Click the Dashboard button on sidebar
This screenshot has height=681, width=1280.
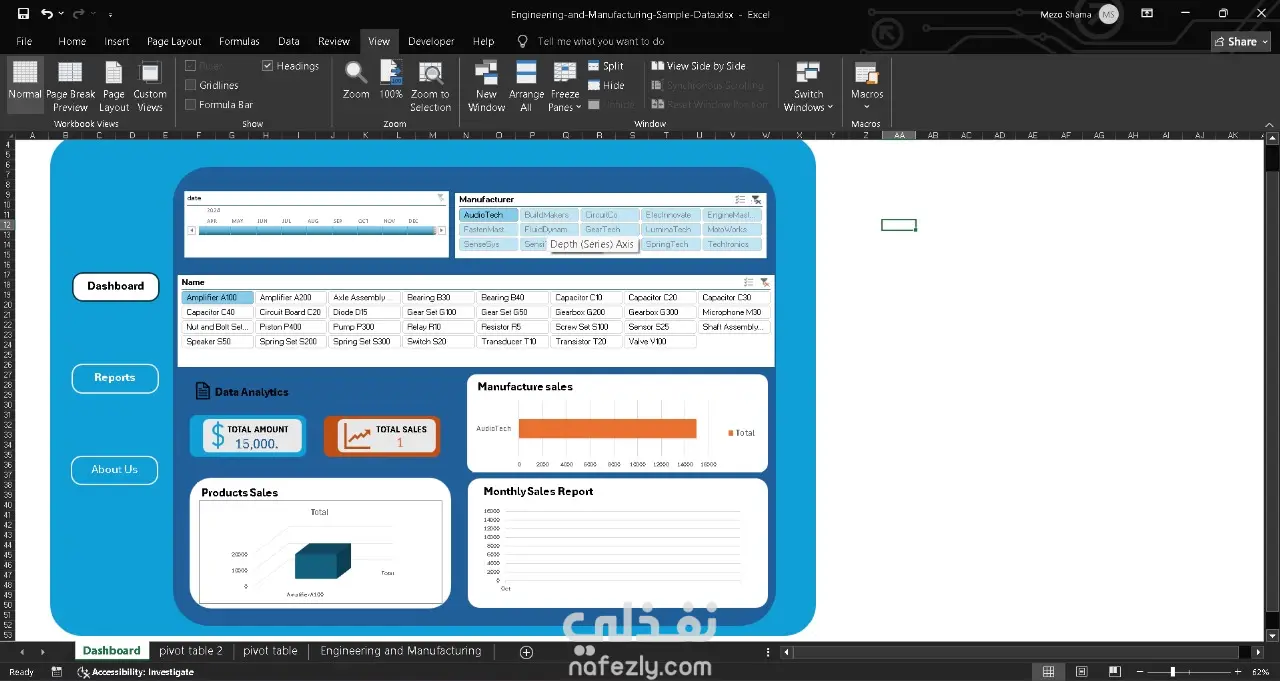[116, 286]
